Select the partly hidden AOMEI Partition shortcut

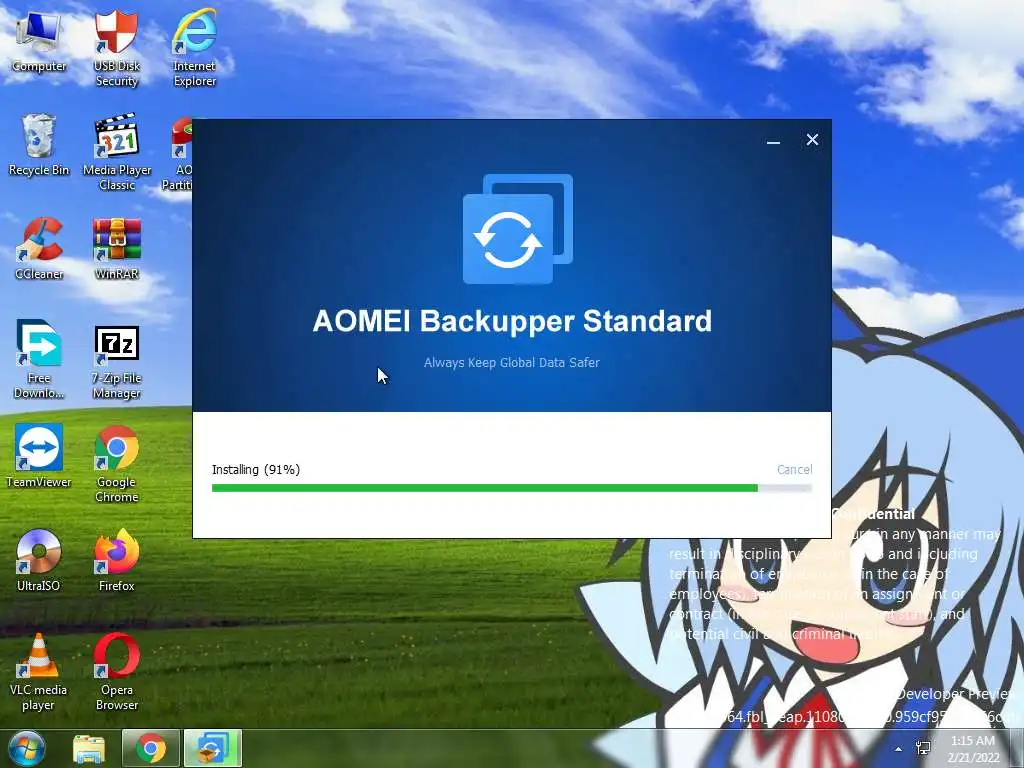point(180,154)
